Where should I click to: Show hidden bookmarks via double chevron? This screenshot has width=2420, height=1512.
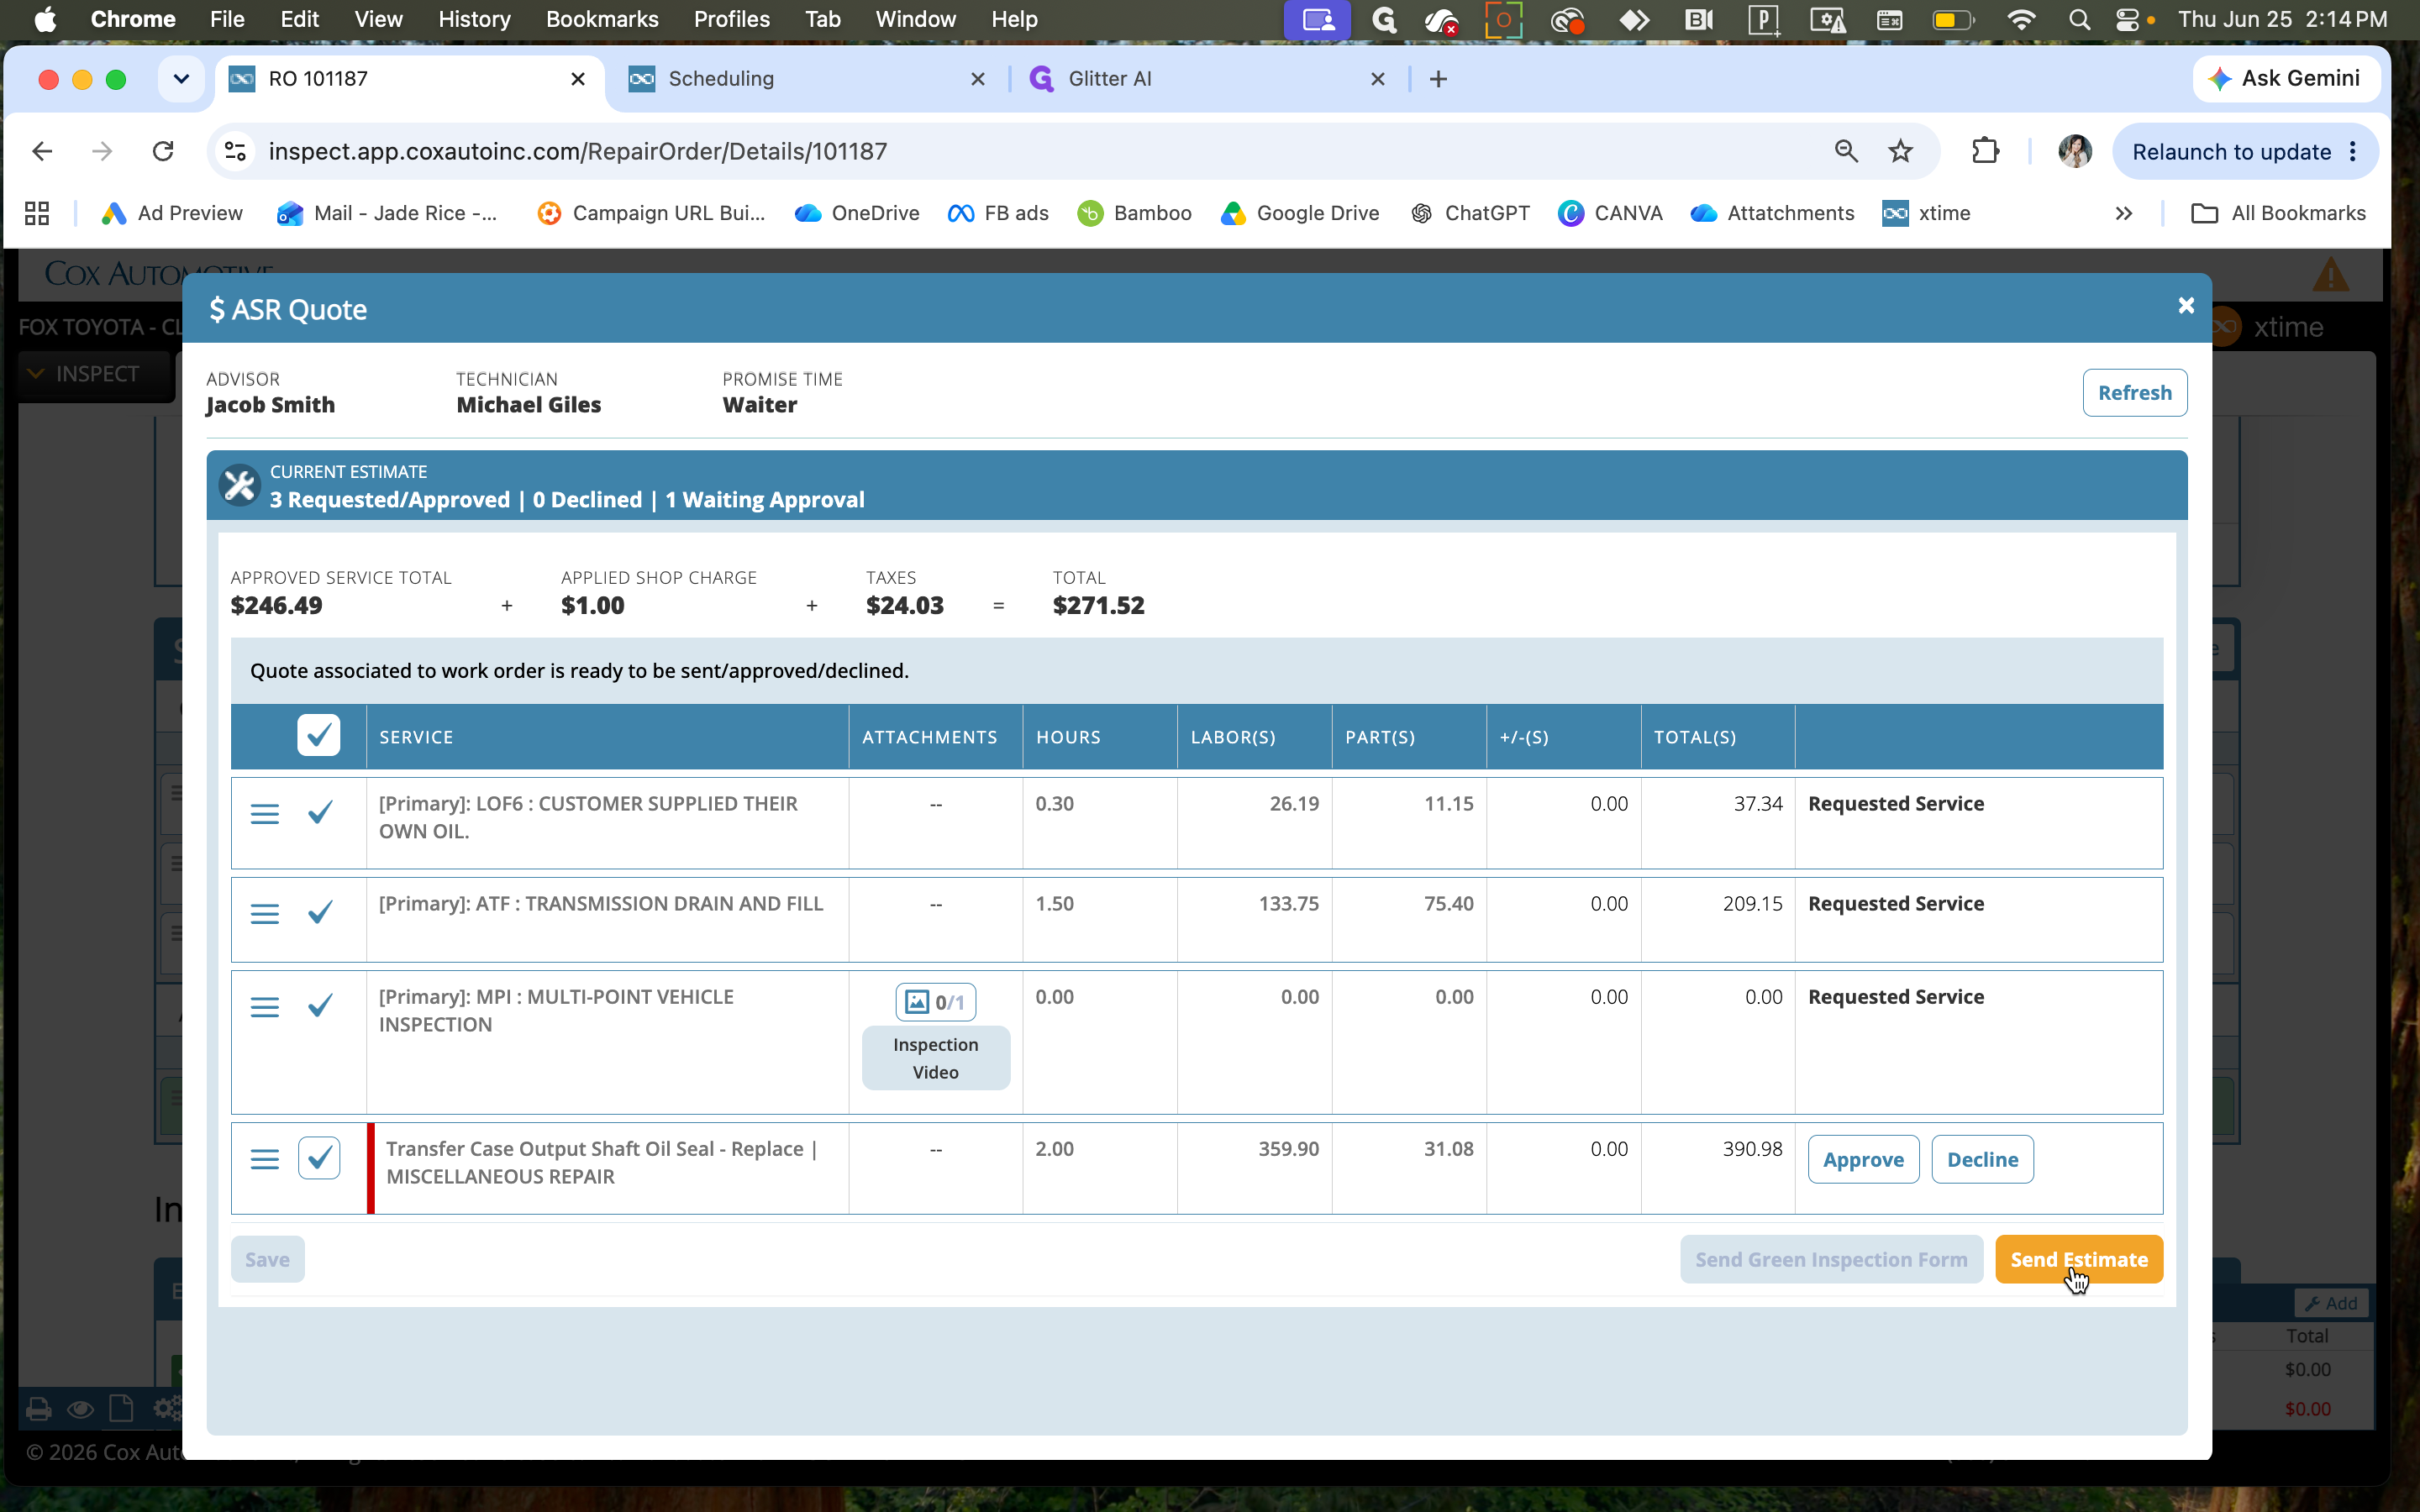click(x=2123, y=213)
